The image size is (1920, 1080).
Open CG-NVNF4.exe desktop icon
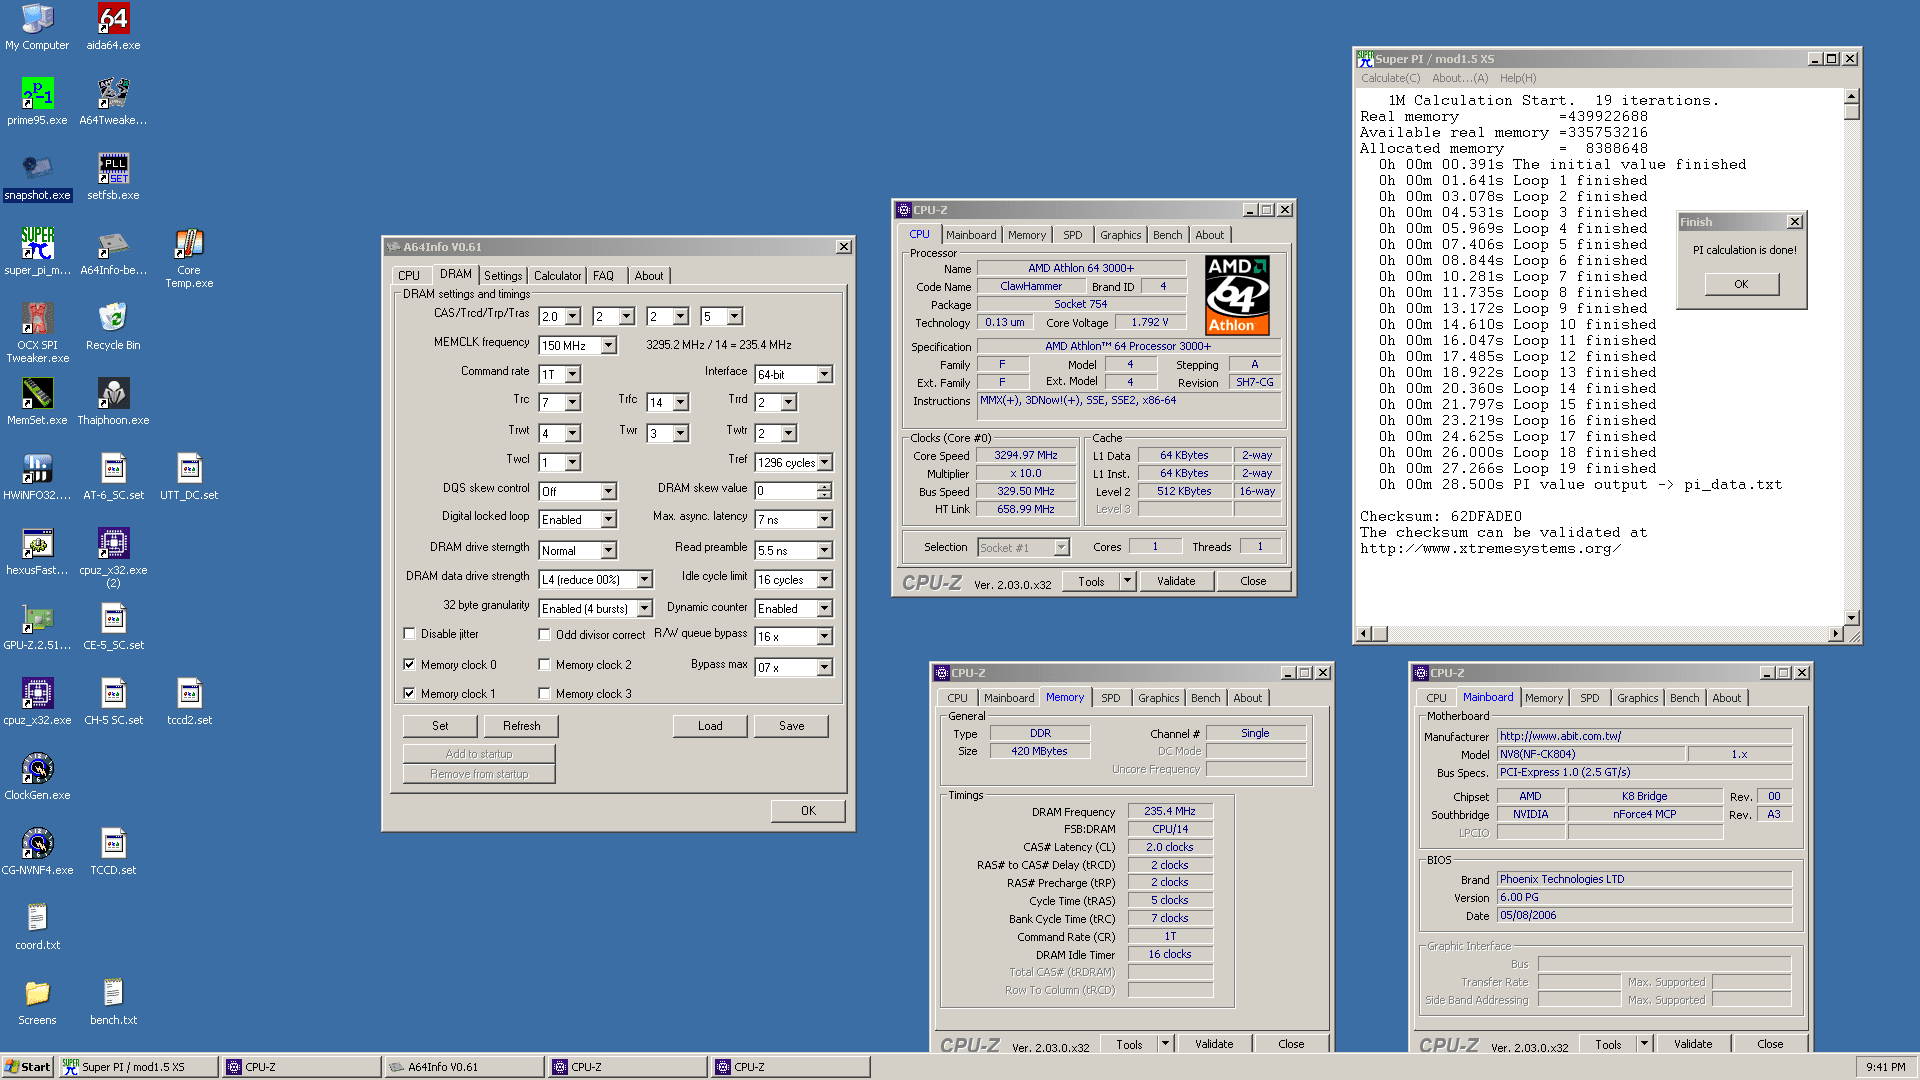pos(37,852)
